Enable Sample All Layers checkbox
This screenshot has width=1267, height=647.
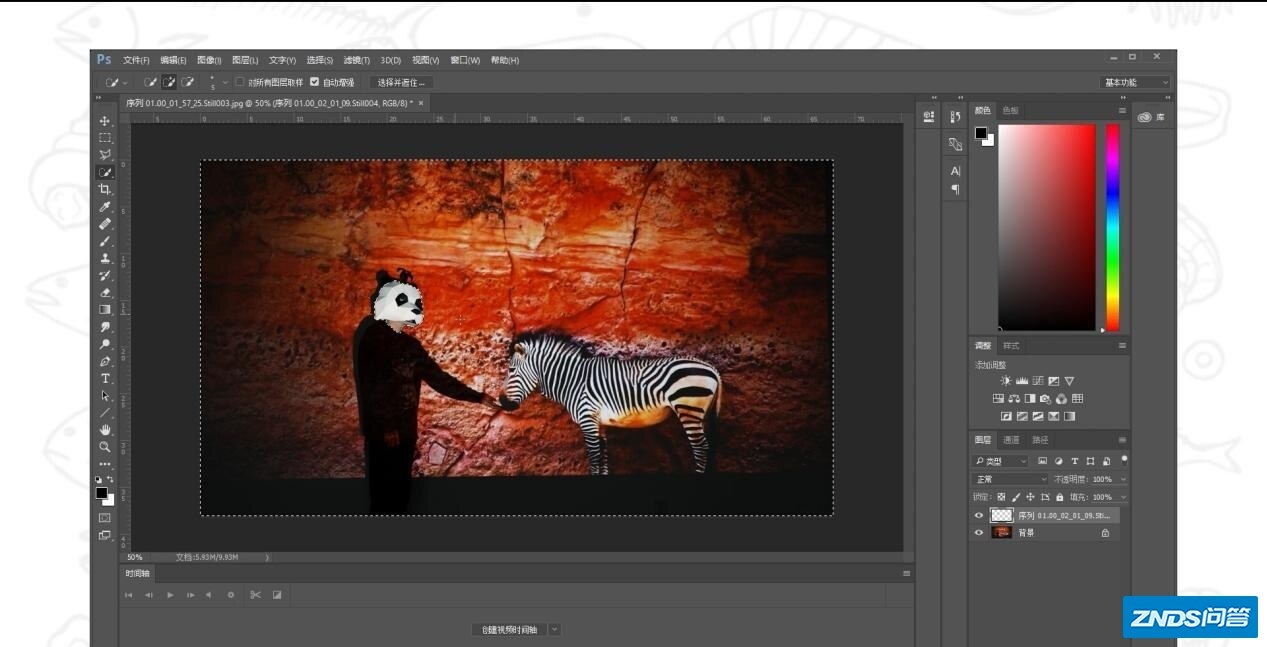pos(240,82)
